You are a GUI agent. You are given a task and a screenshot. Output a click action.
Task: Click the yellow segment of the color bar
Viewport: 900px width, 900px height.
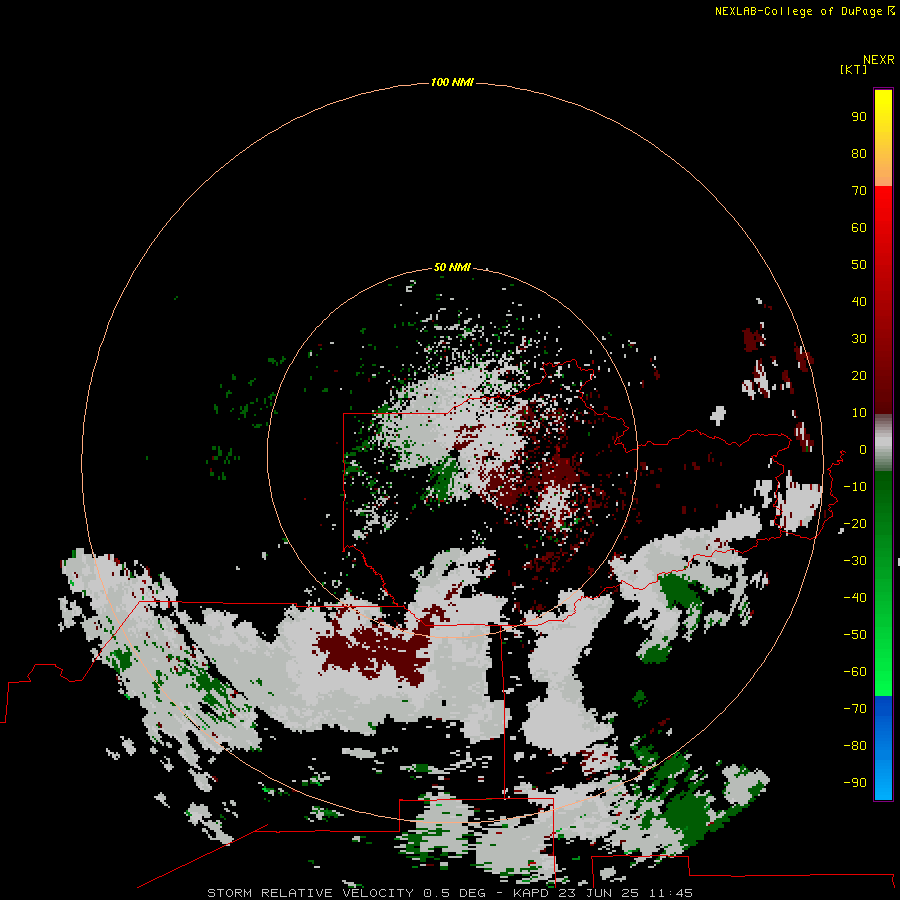point(883,137)
